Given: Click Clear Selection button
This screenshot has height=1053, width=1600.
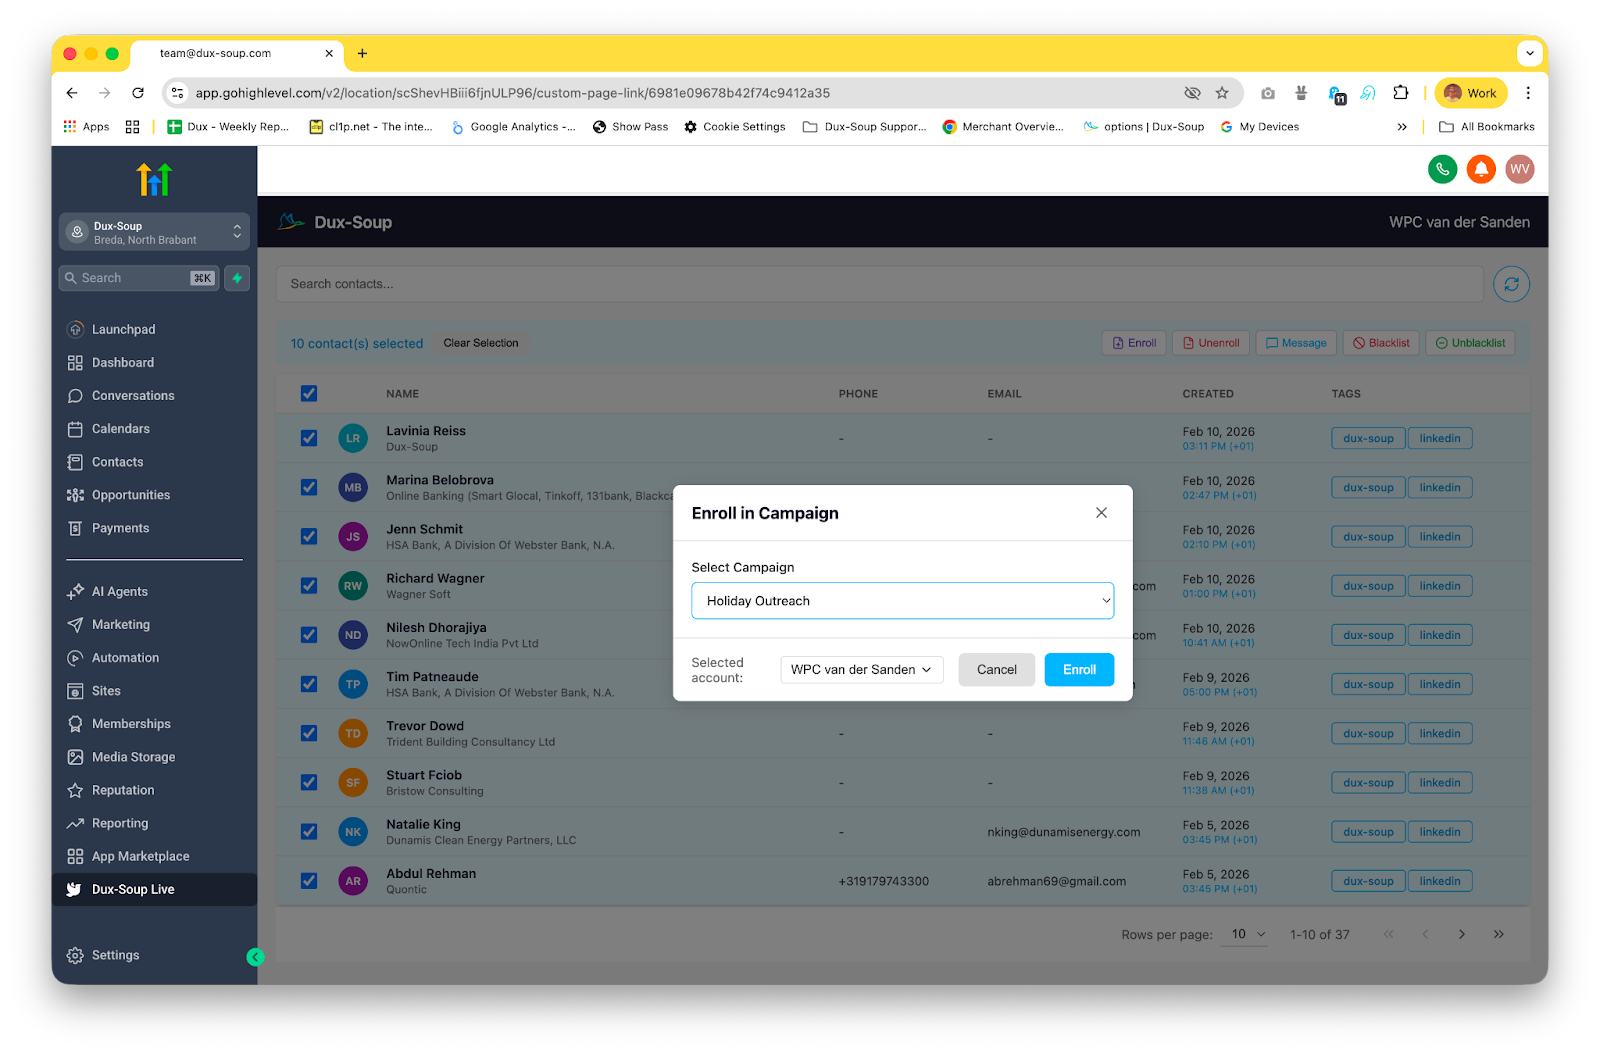Looking at the screenshot, I should pyautogui.click(x=481, y=343).
